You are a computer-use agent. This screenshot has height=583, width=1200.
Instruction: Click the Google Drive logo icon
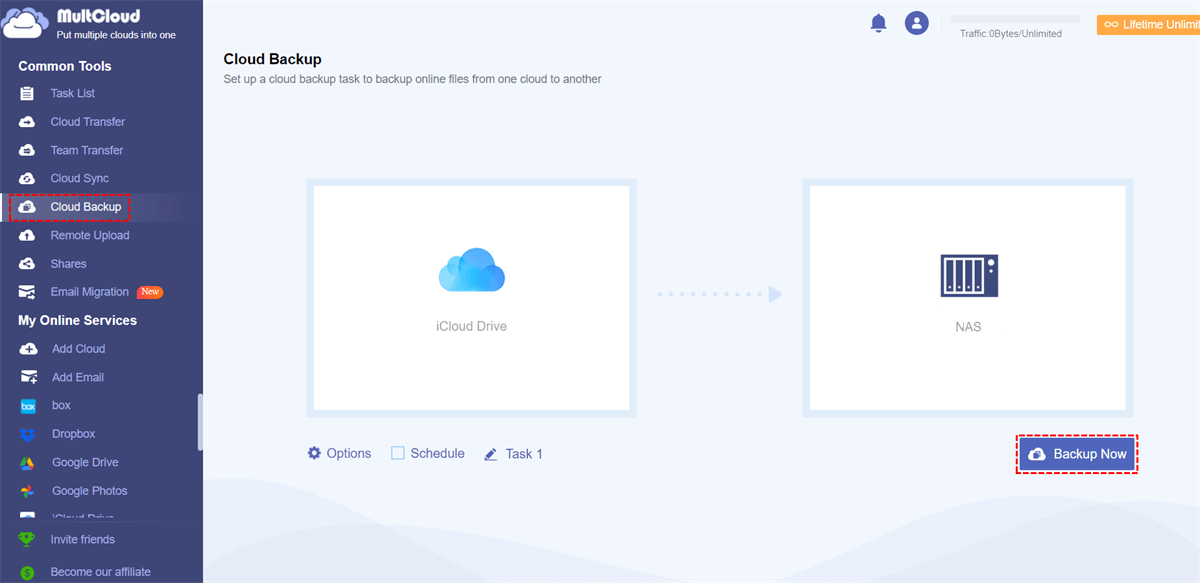29,462
